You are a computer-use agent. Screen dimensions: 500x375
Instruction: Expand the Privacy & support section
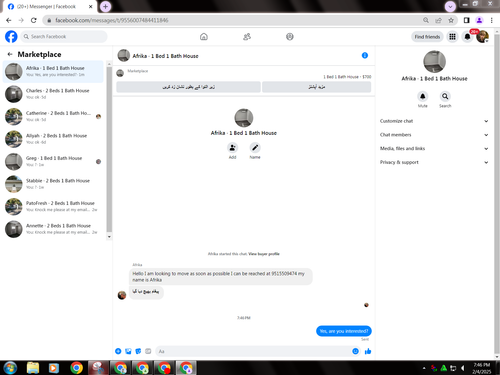point(434,162)
